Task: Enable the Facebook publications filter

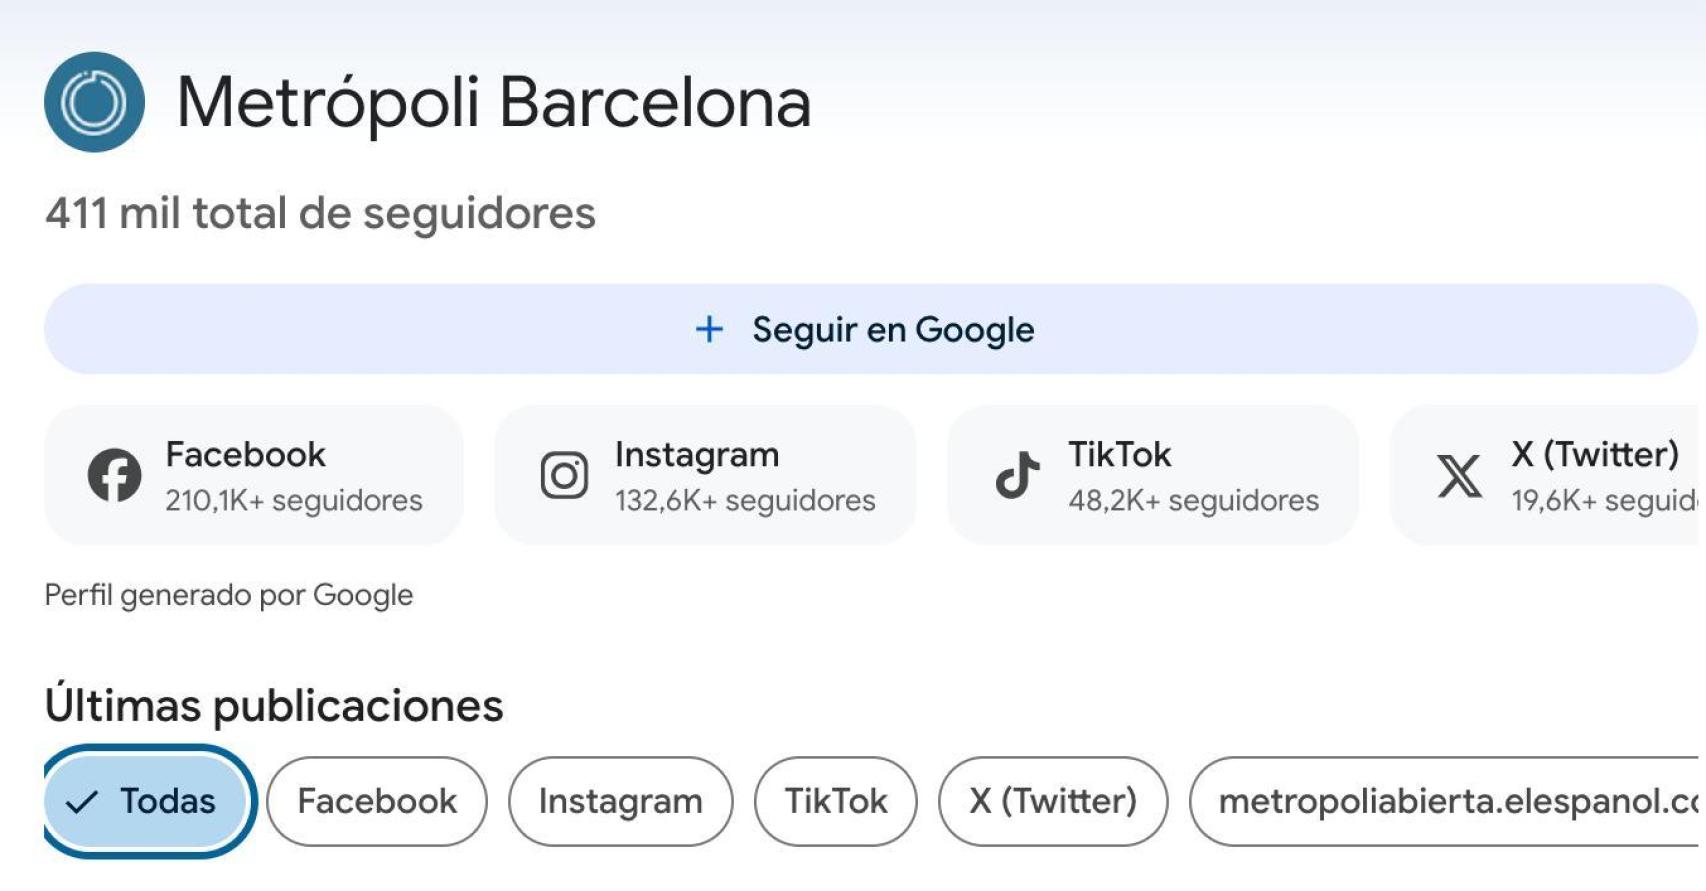Action: (377, 800)
